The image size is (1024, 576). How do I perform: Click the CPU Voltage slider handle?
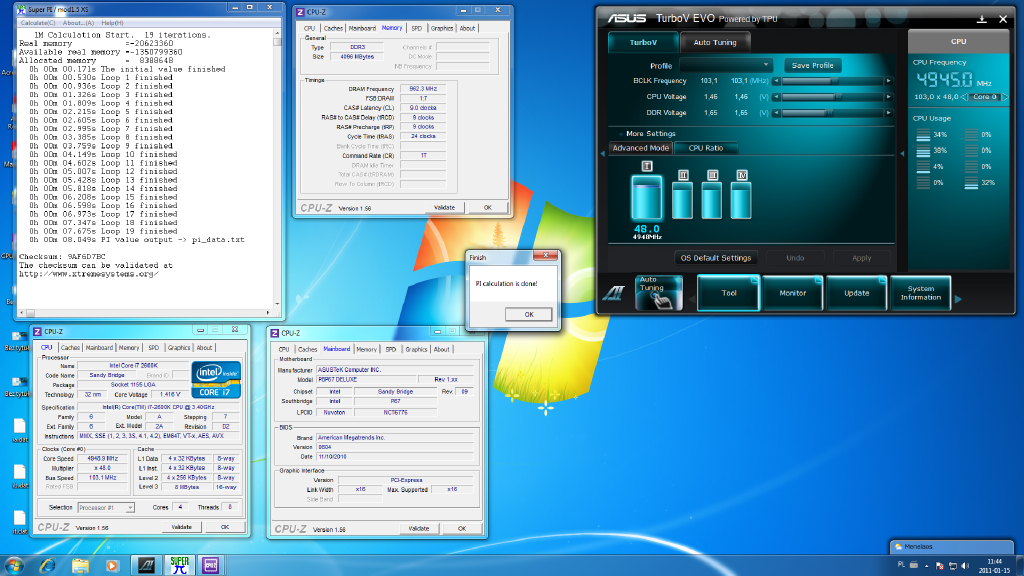pyautogui.click(x=839, y=97)
